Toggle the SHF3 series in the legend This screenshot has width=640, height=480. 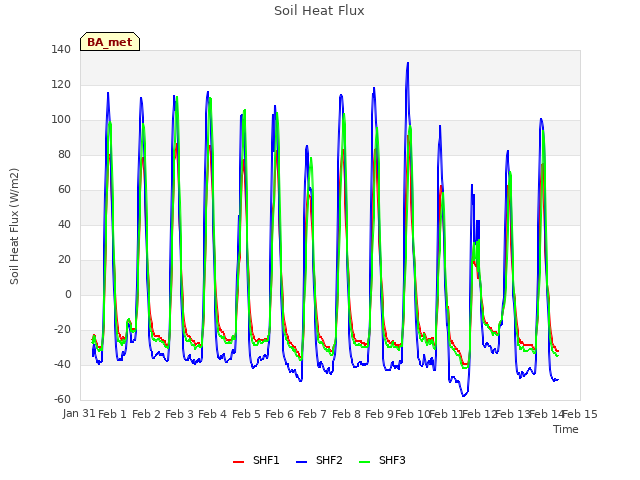382,460
